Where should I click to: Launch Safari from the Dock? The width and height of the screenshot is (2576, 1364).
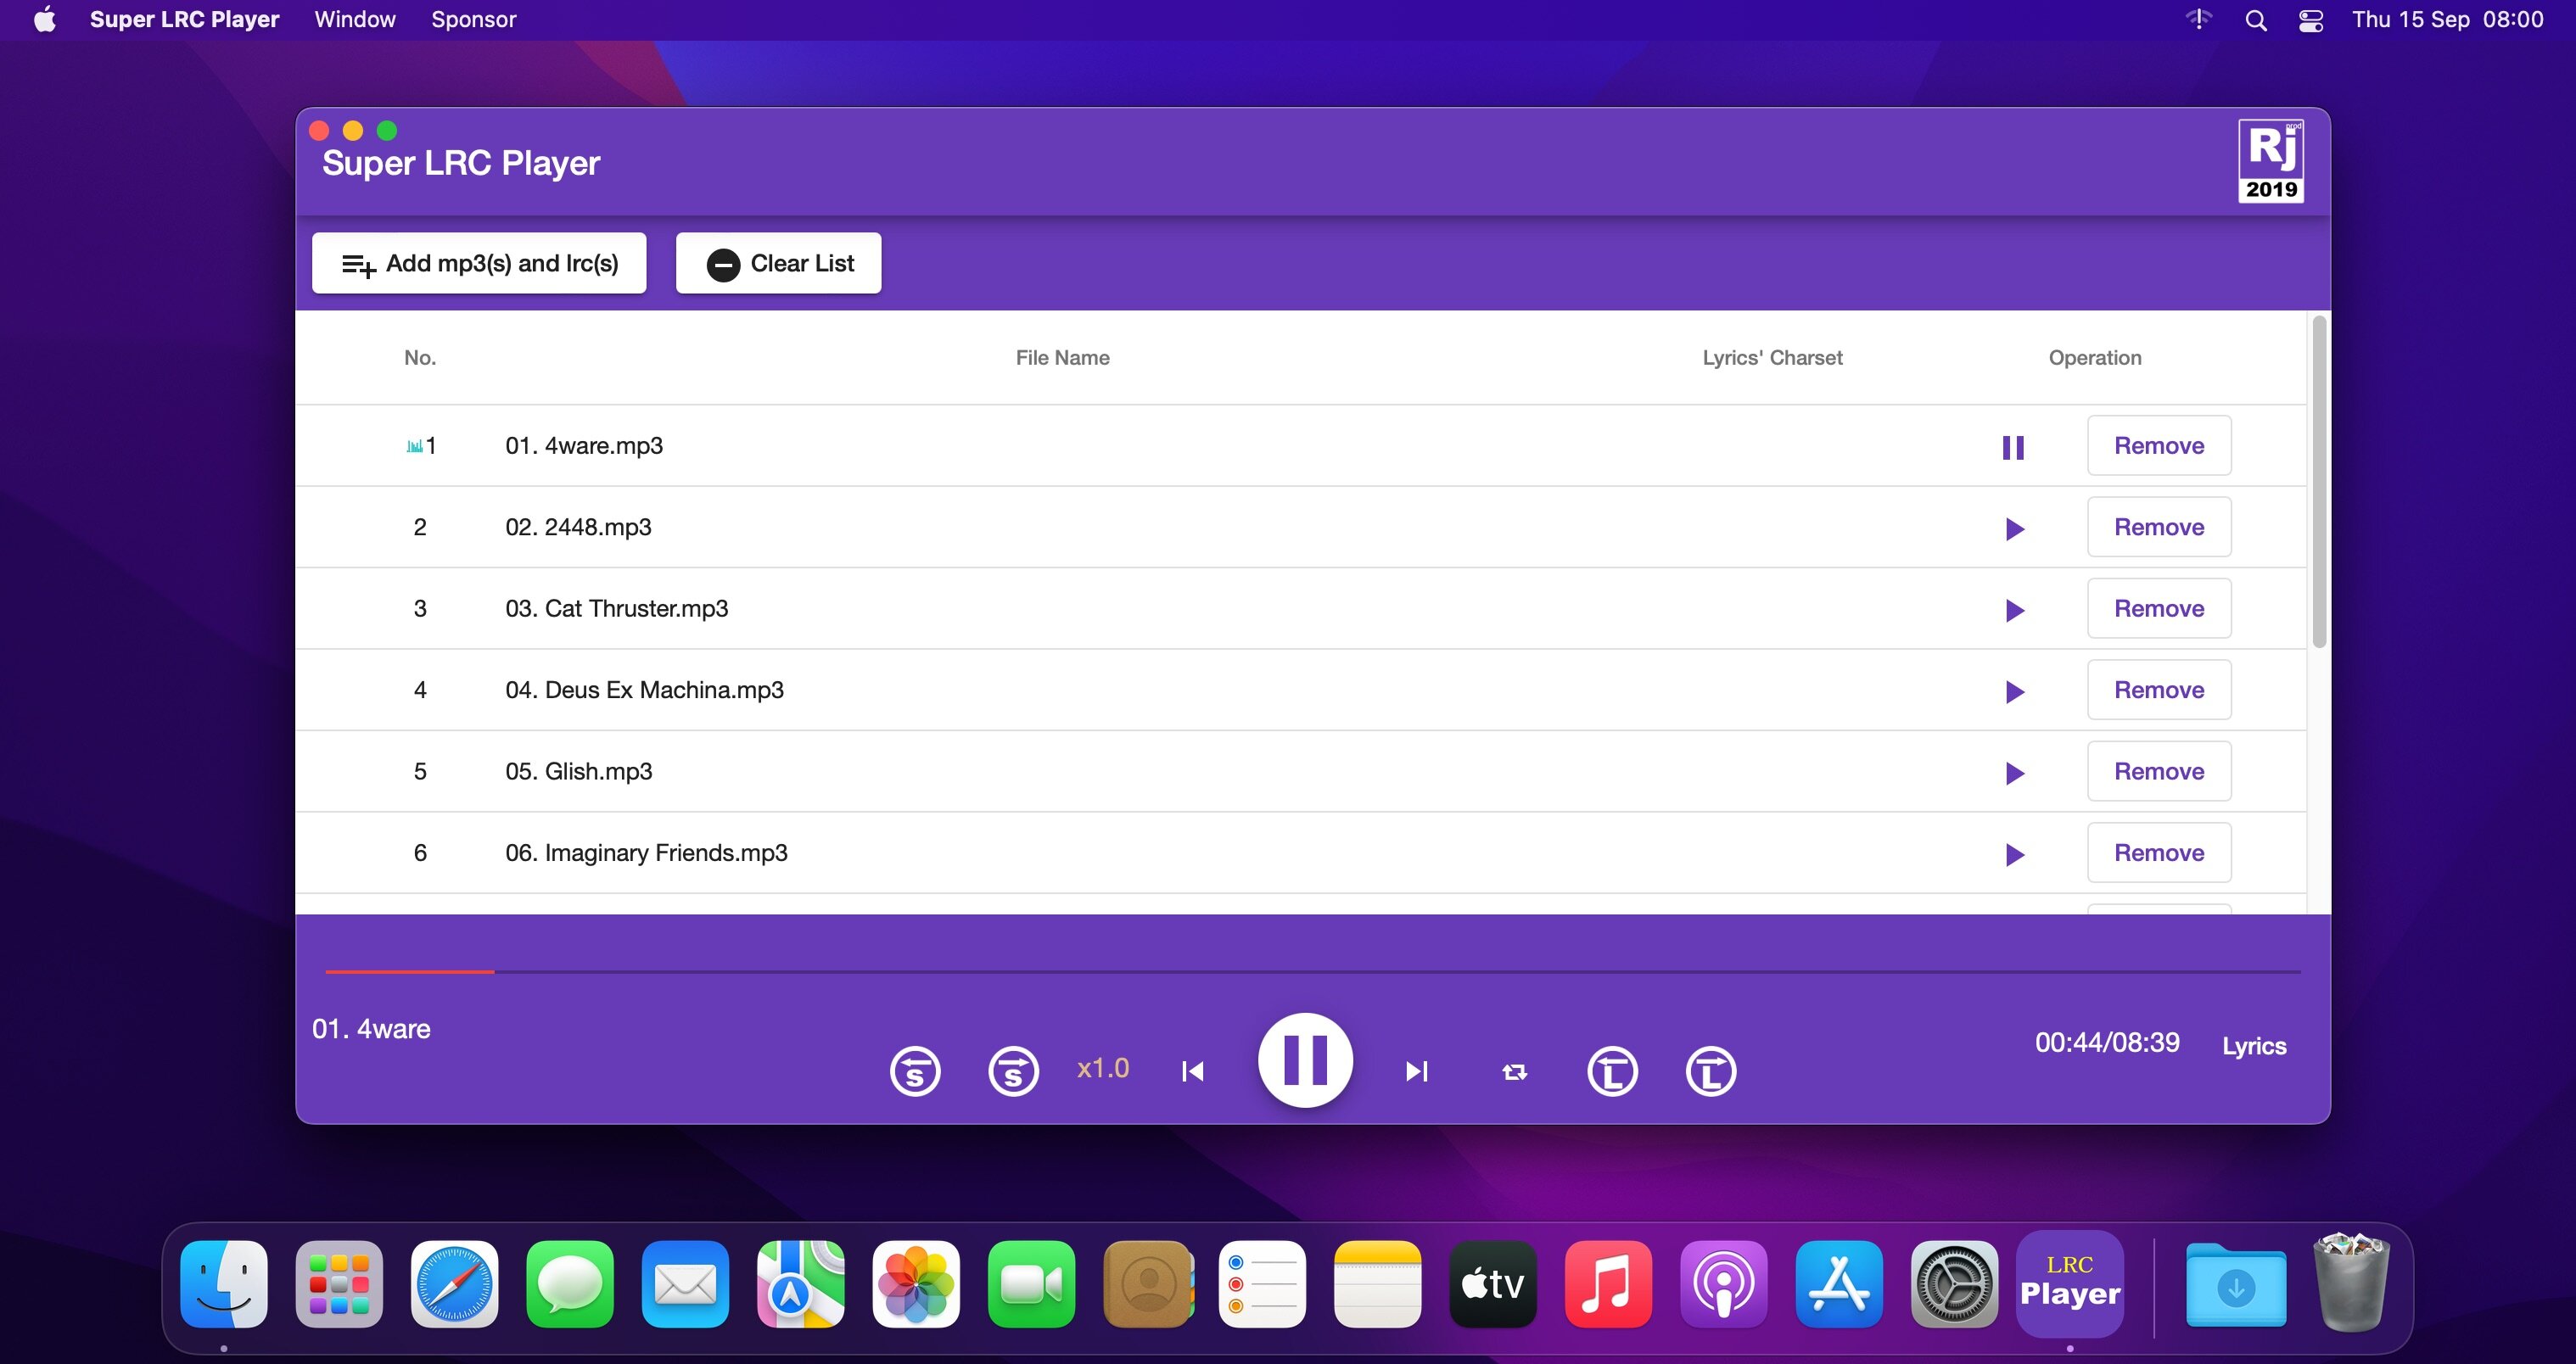[455, 1284]
